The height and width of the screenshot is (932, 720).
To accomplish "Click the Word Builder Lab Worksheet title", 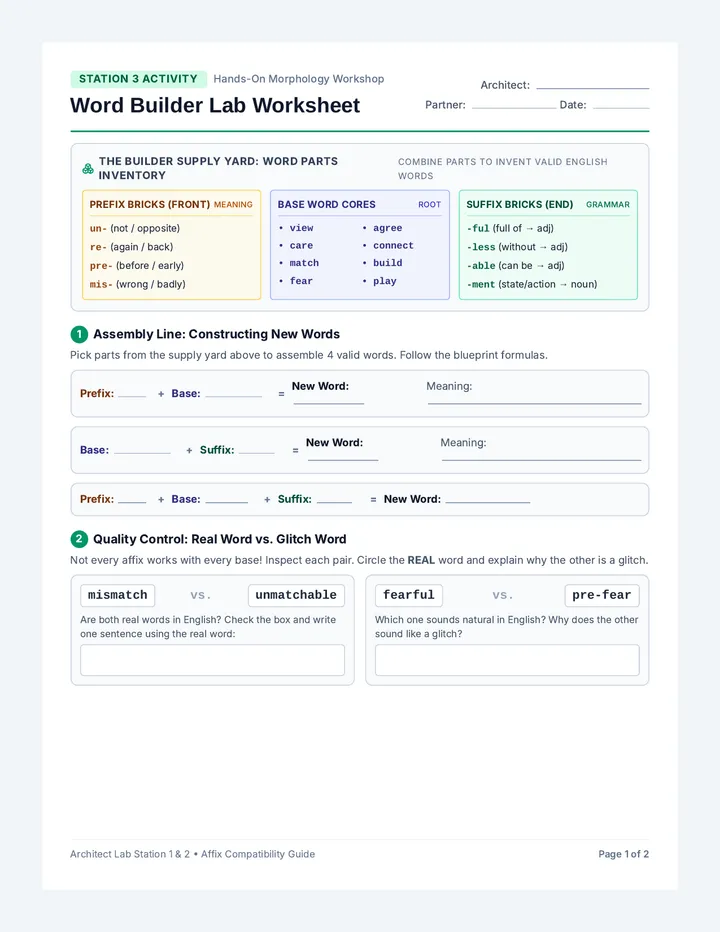I will click(x=215, y=105).
